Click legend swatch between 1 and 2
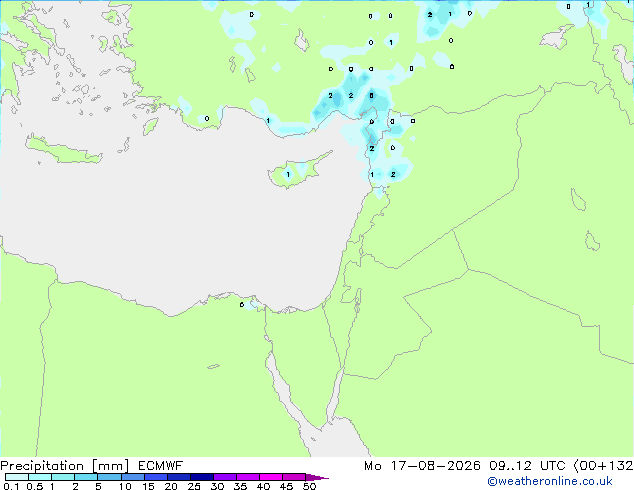The image size is (634, 490). tap(63, 477)
